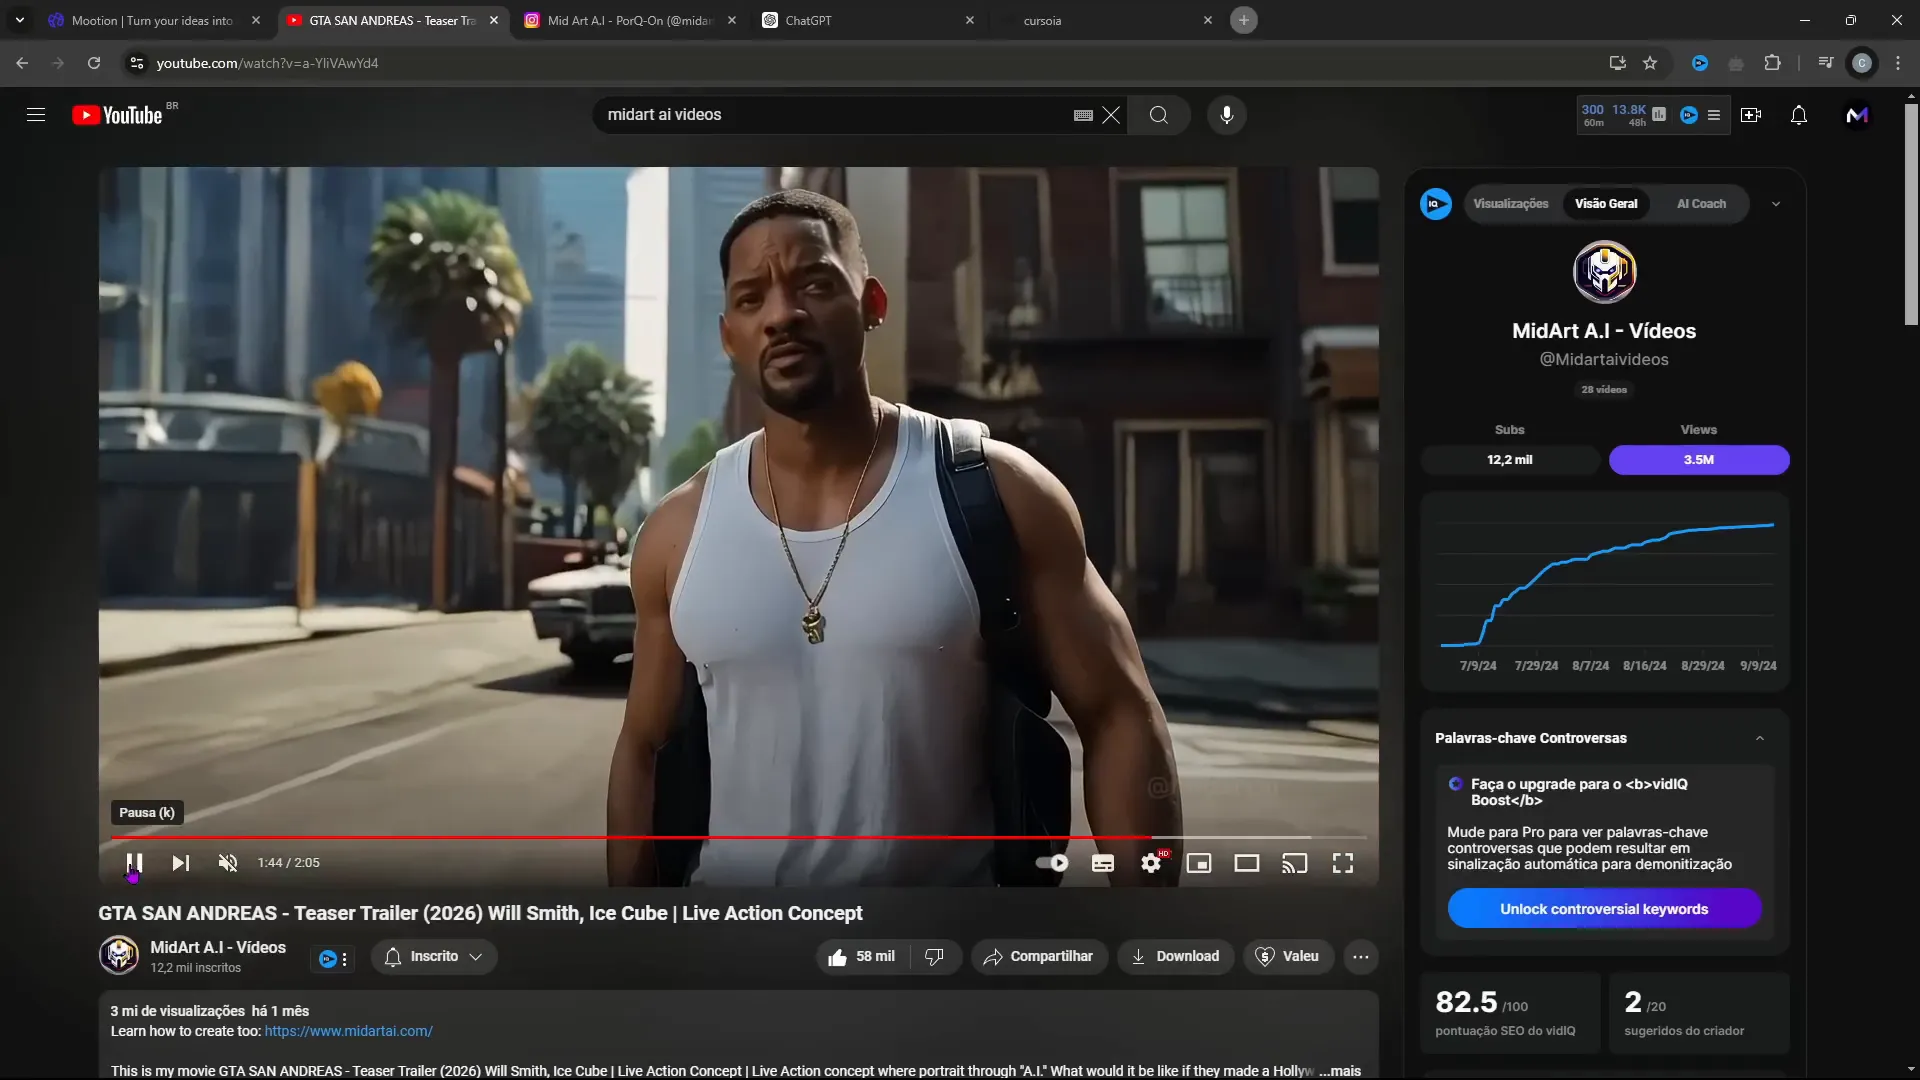
Task: Open the Create video camera icon
Action: point(1751,115)
